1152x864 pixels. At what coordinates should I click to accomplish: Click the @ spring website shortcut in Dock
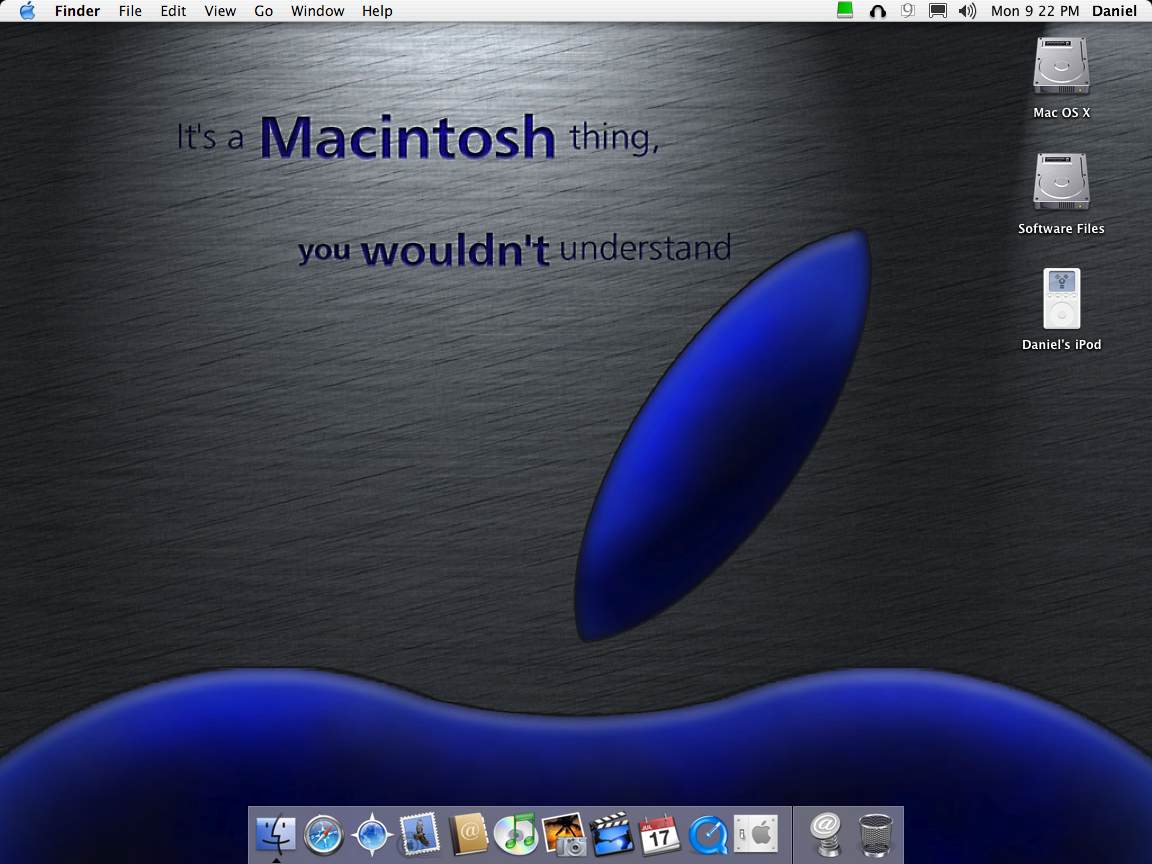click(827, 834)
